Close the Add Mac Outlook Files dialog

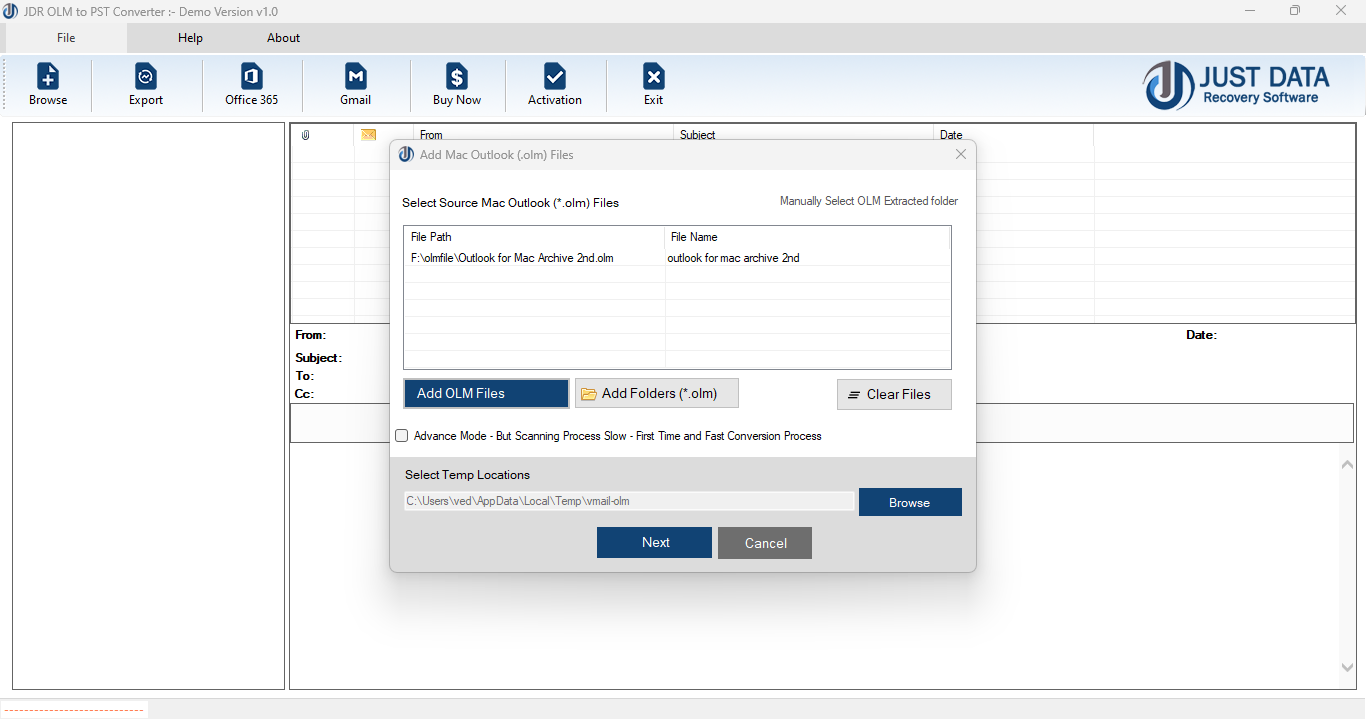961,154
